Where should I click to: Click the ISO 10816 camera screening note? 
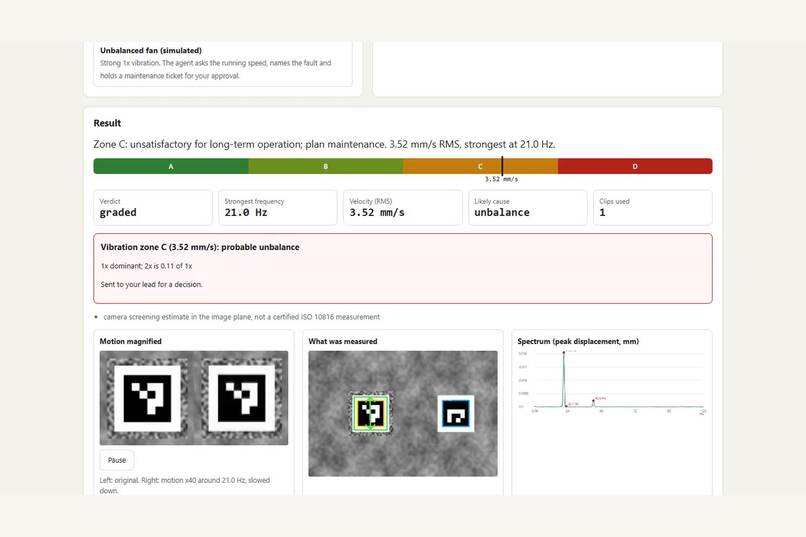pos(242,317)
